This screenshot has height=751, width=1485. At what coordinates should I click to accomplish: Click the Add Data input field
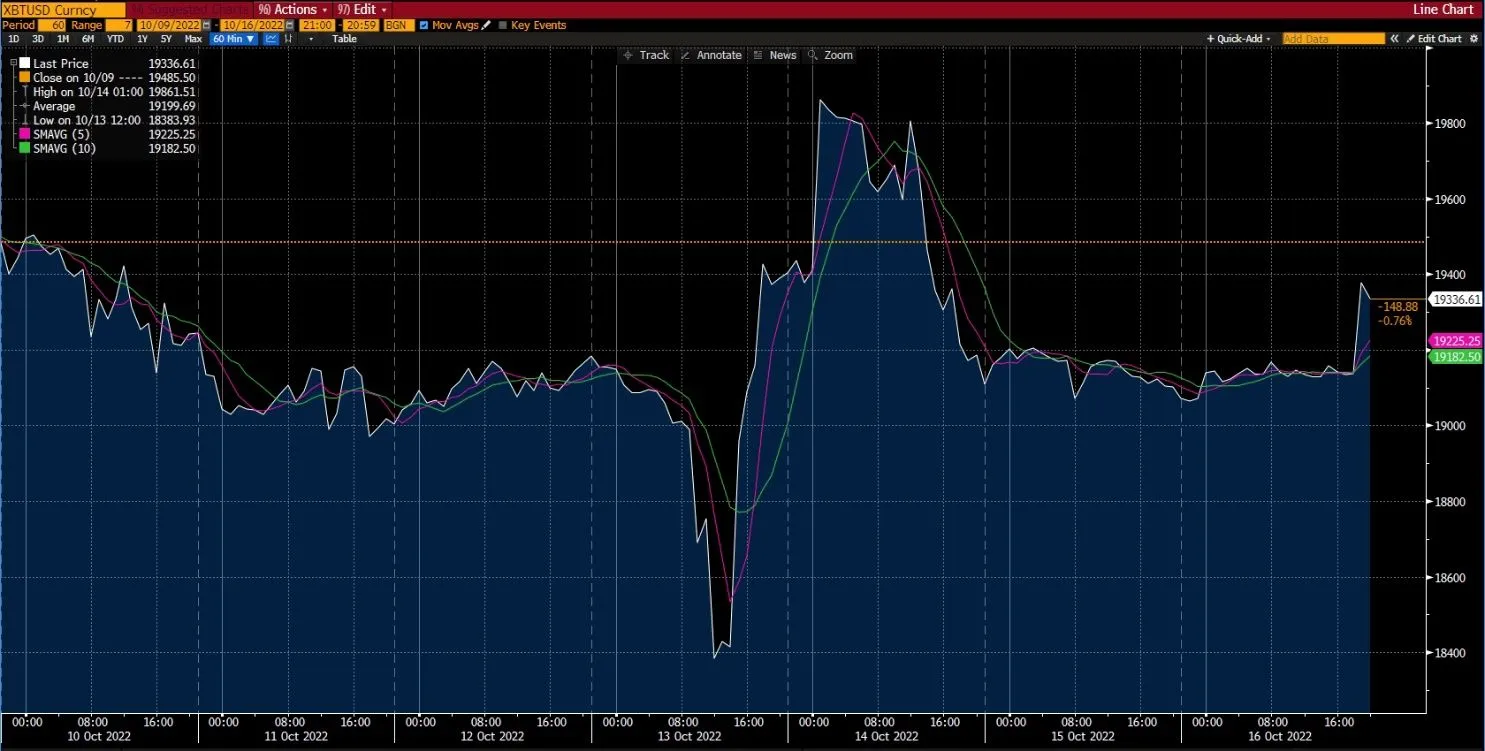click(x=1333, y=38)
